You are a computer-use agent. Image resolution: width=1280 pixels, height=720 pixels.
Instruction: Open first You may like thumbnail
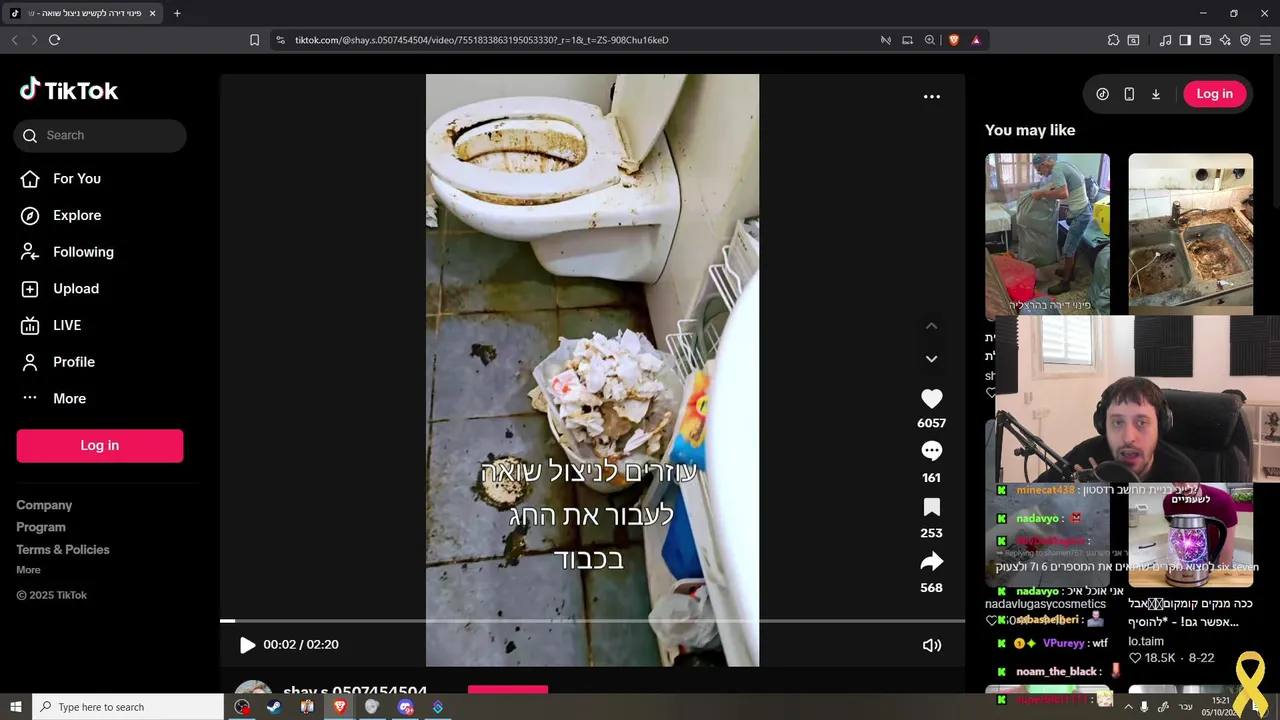coord(1047,234)
